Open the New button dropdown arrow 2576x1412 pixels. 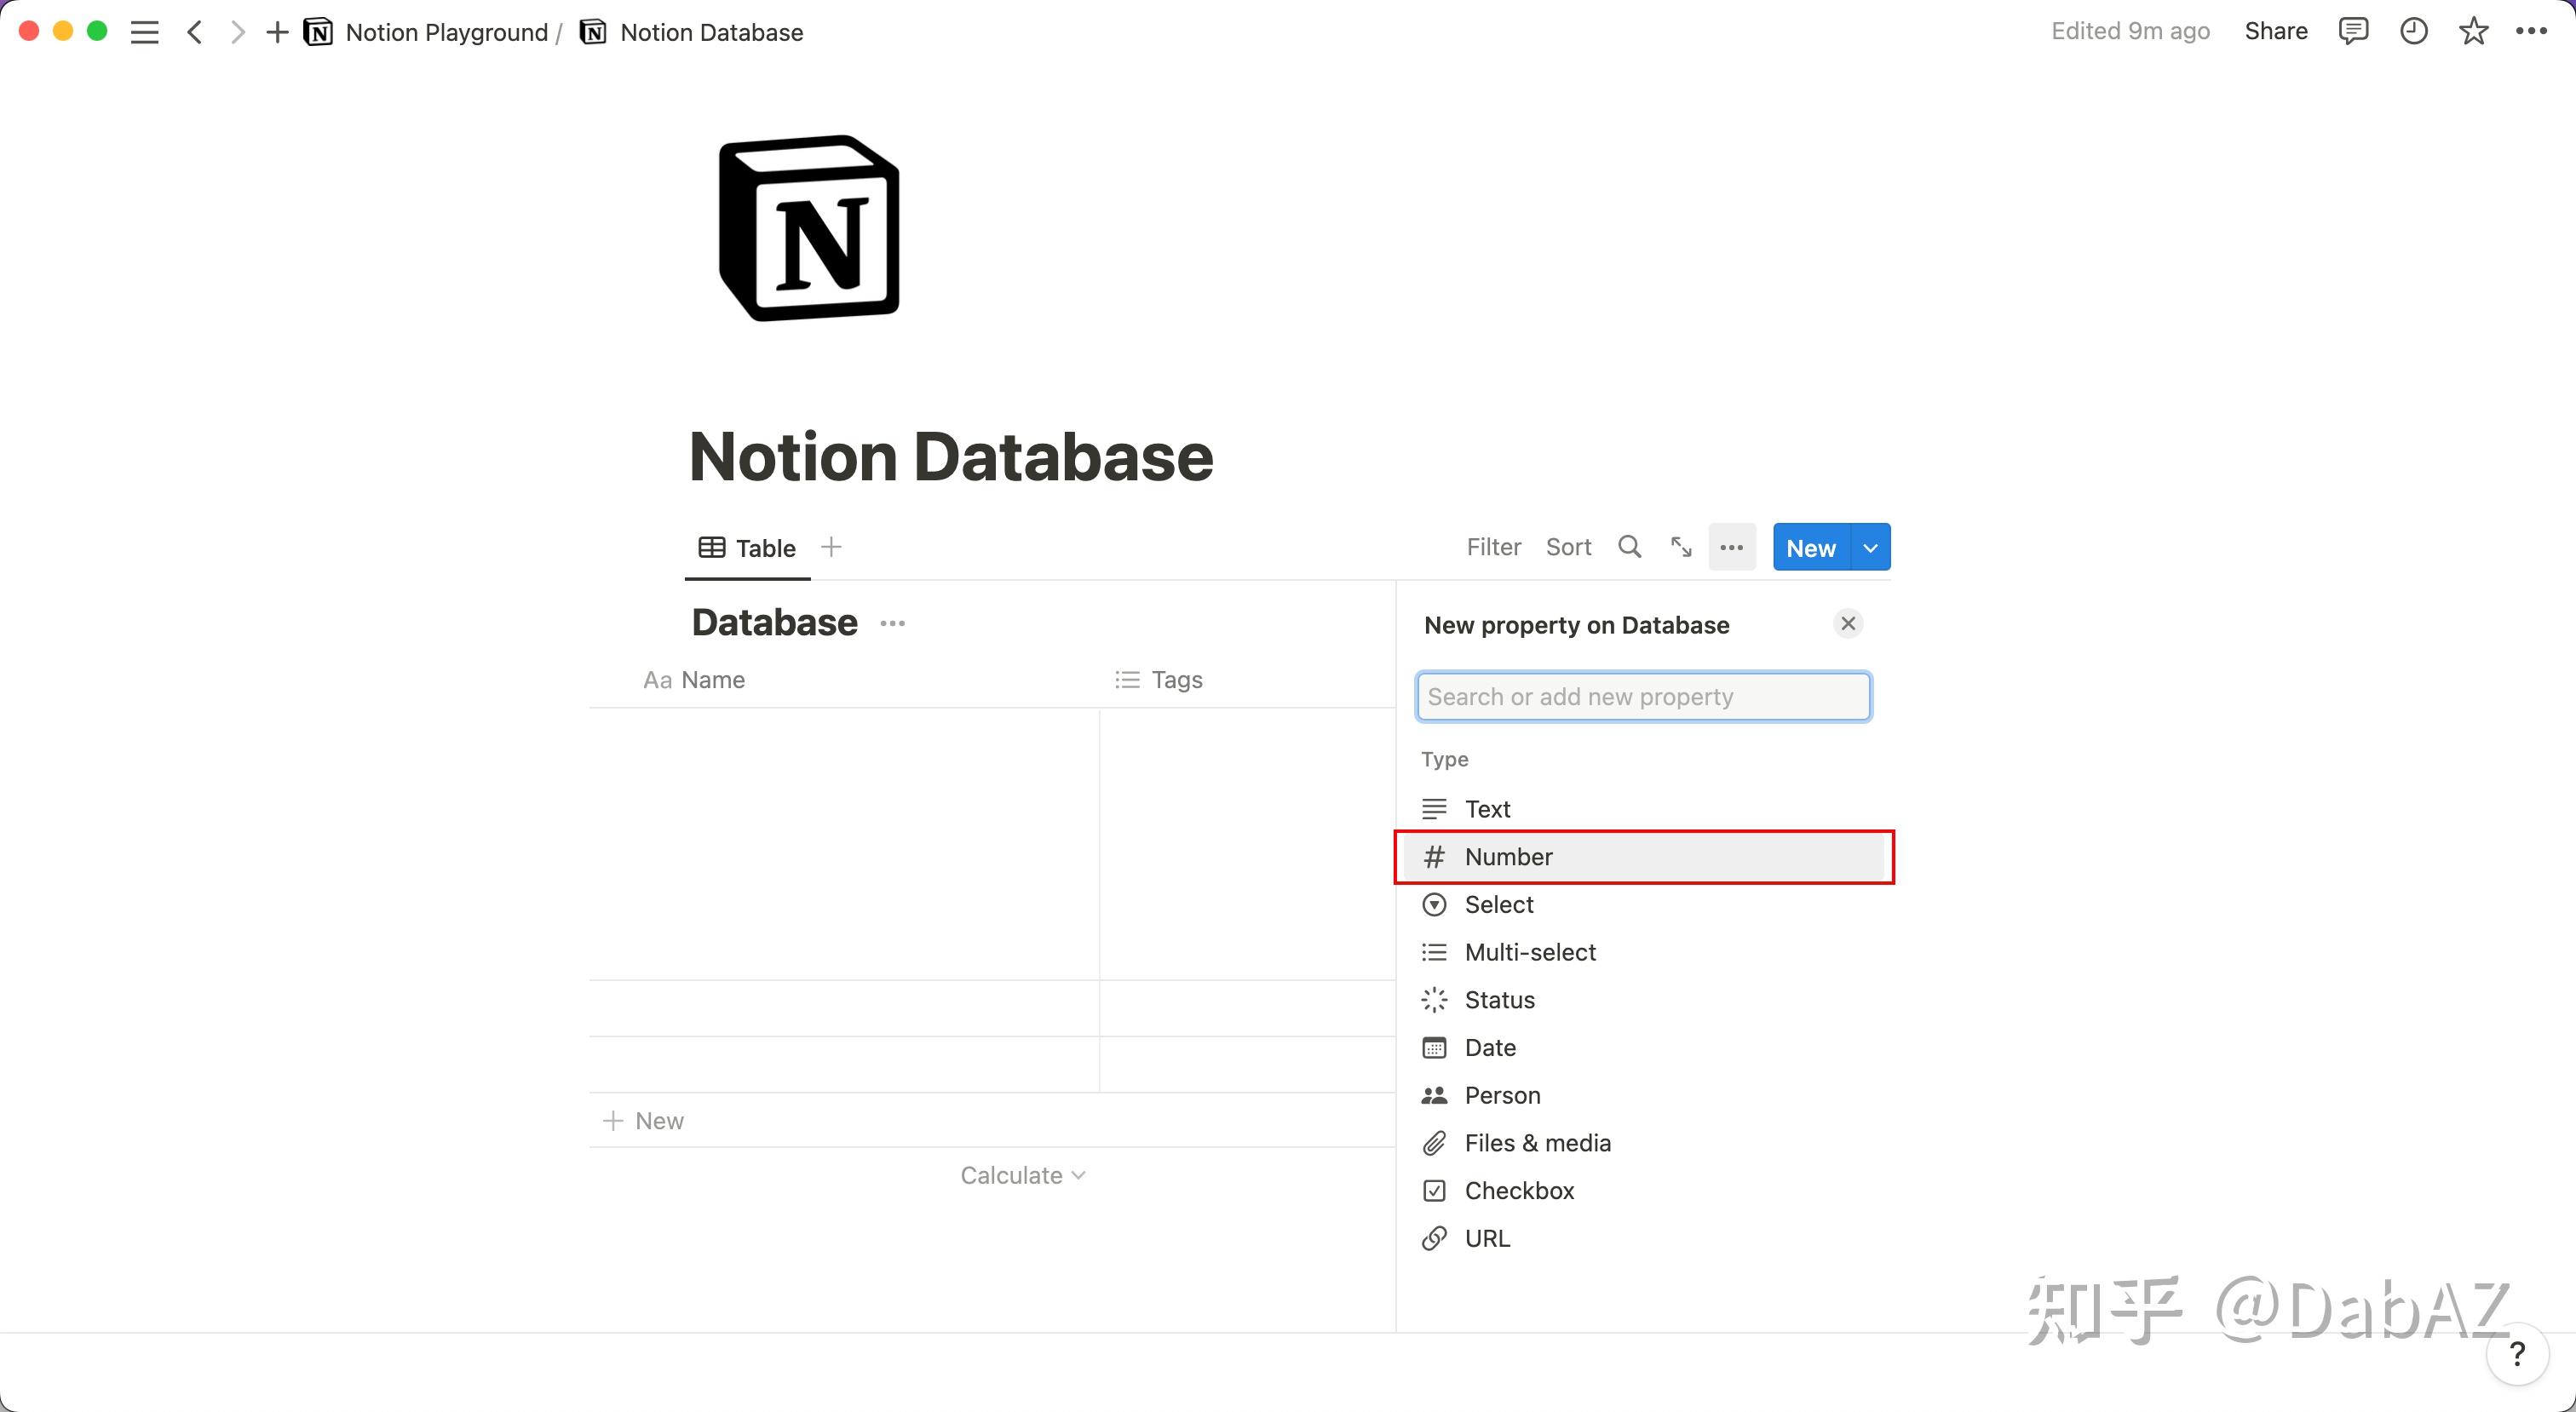1869,547
